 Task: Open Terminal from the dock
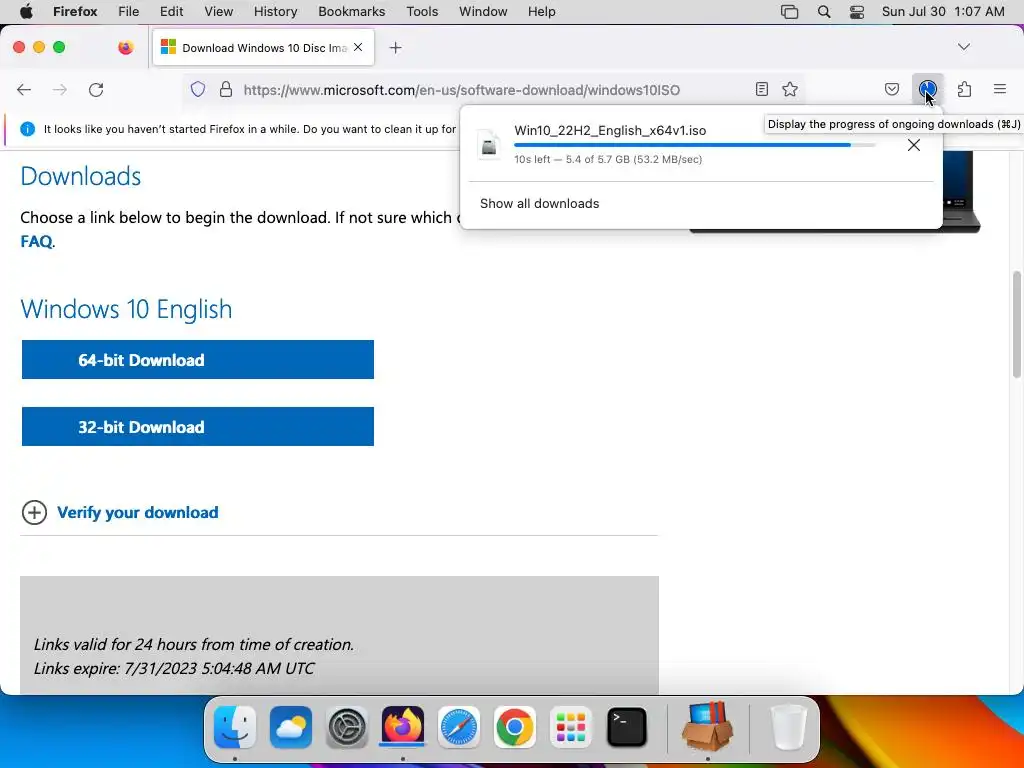tap(627, 727)
